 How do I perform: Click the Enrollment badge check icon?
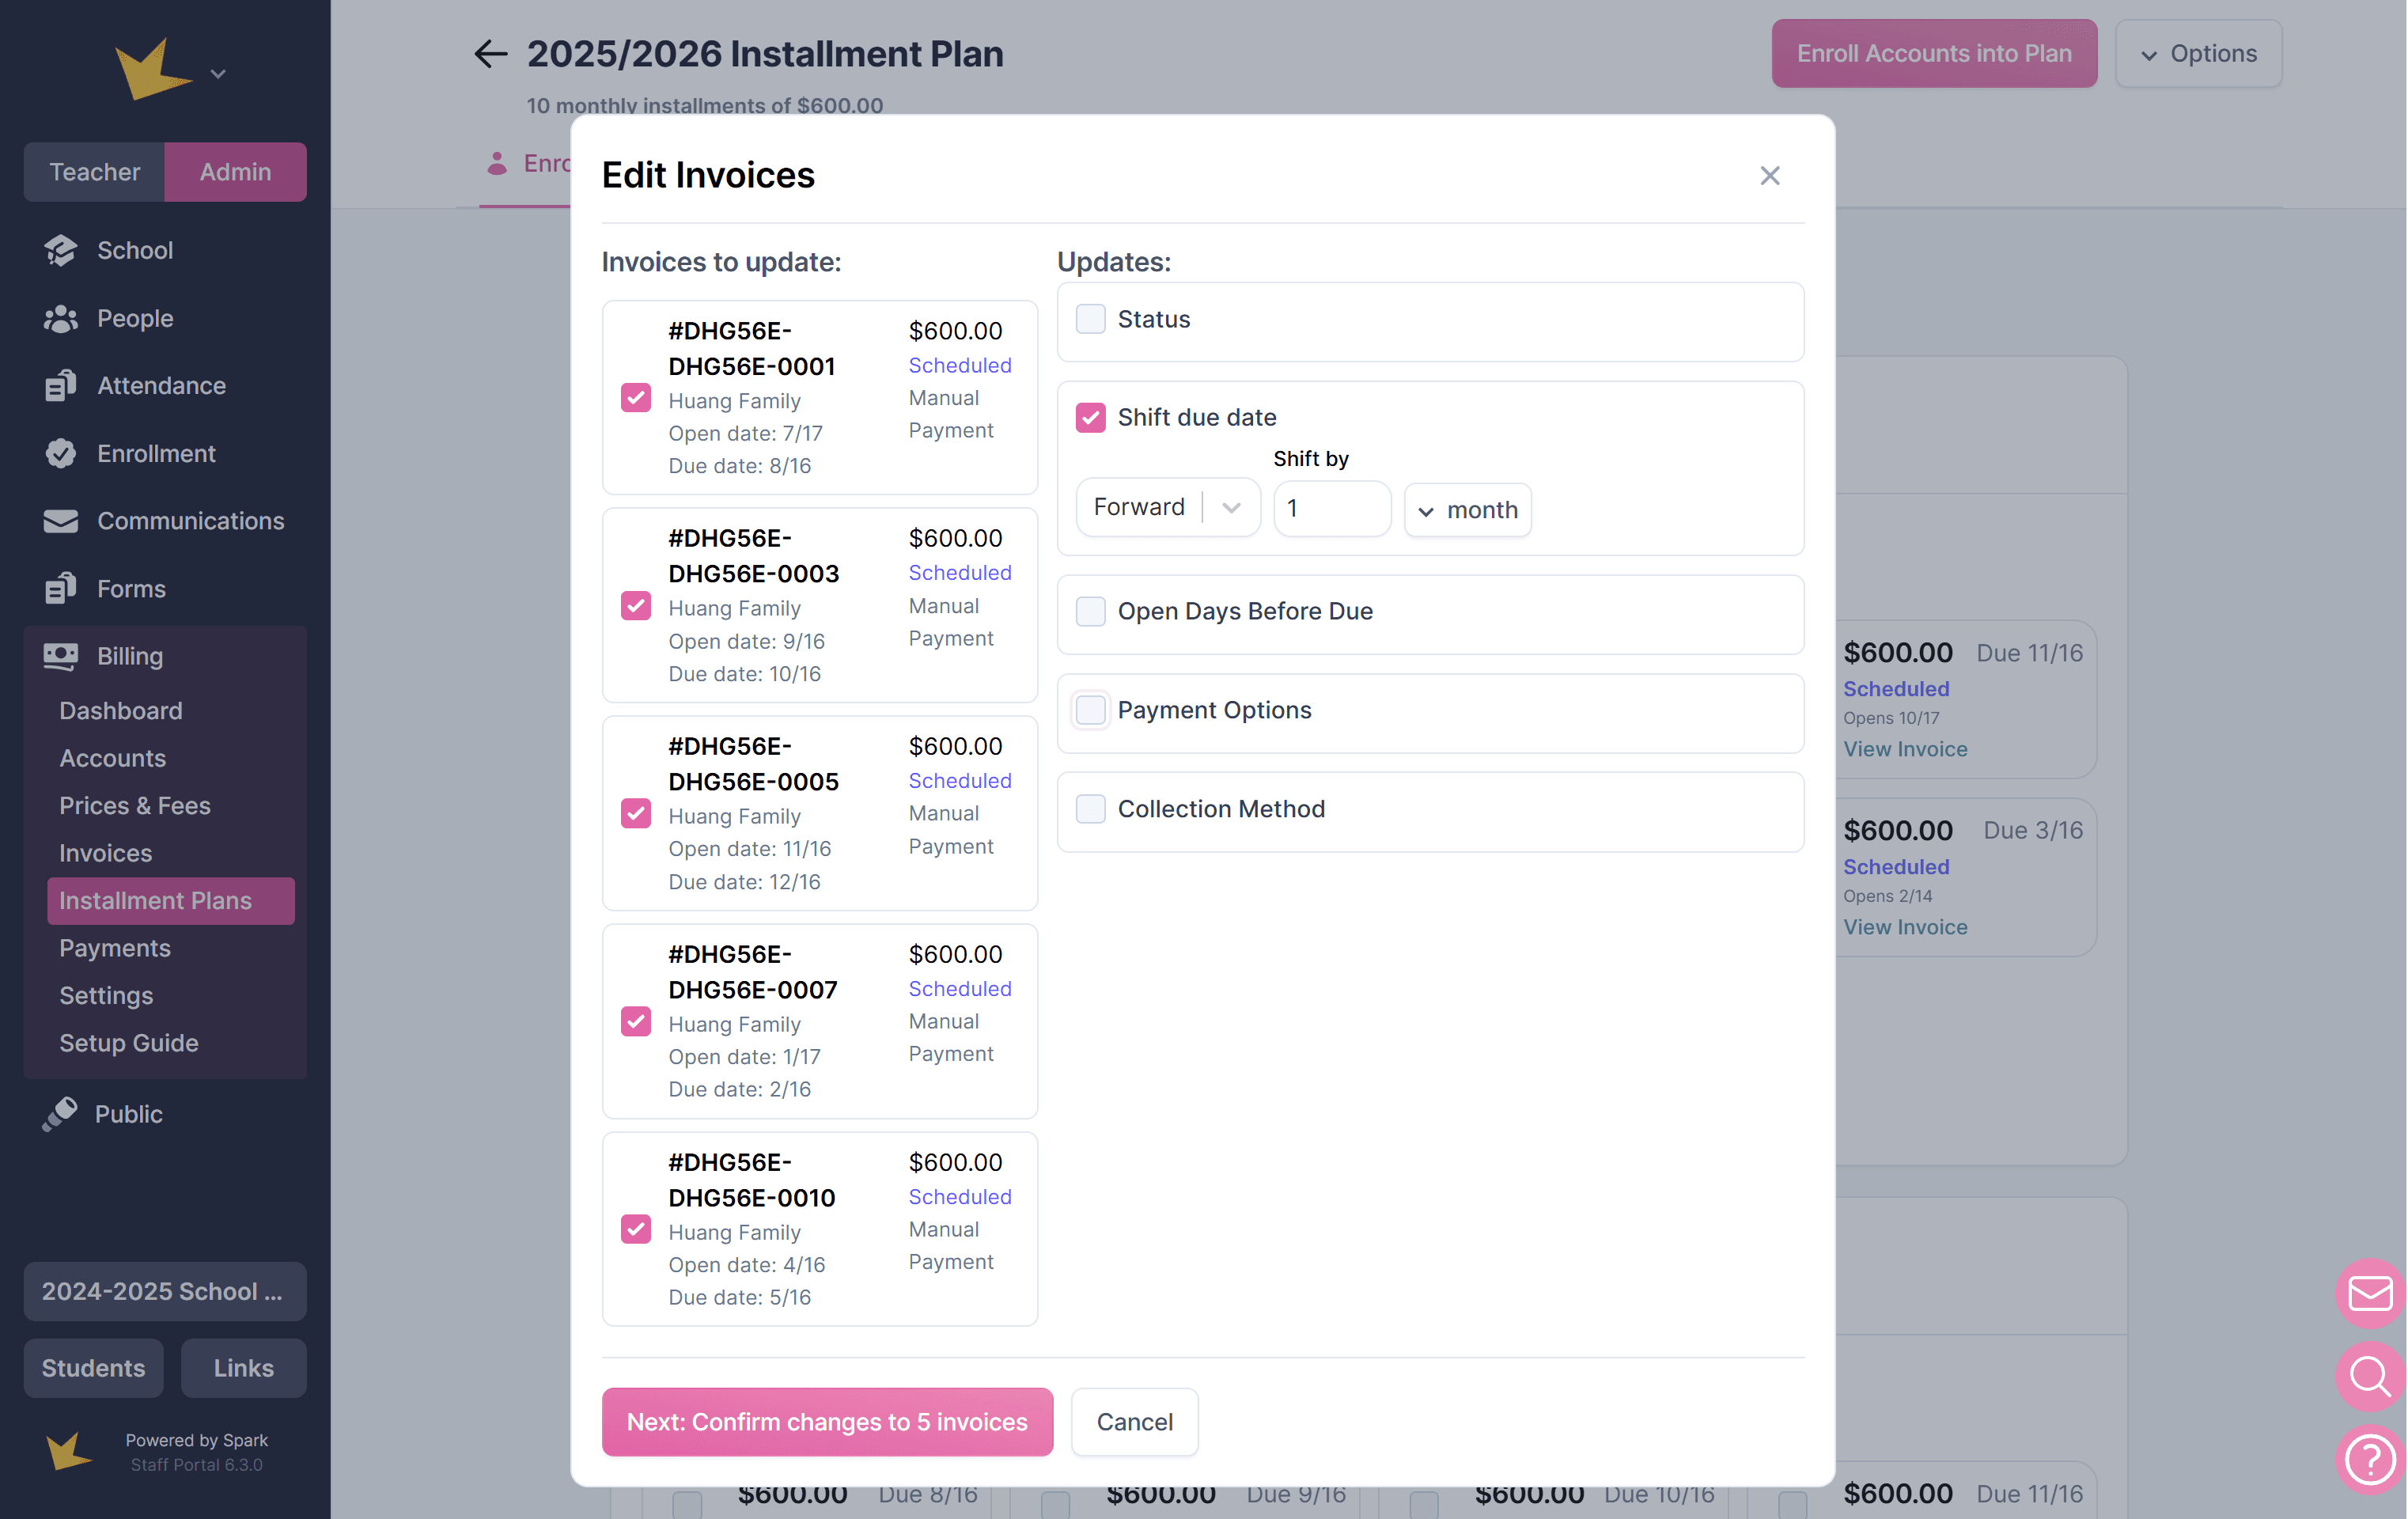click(x=61, y=454)
